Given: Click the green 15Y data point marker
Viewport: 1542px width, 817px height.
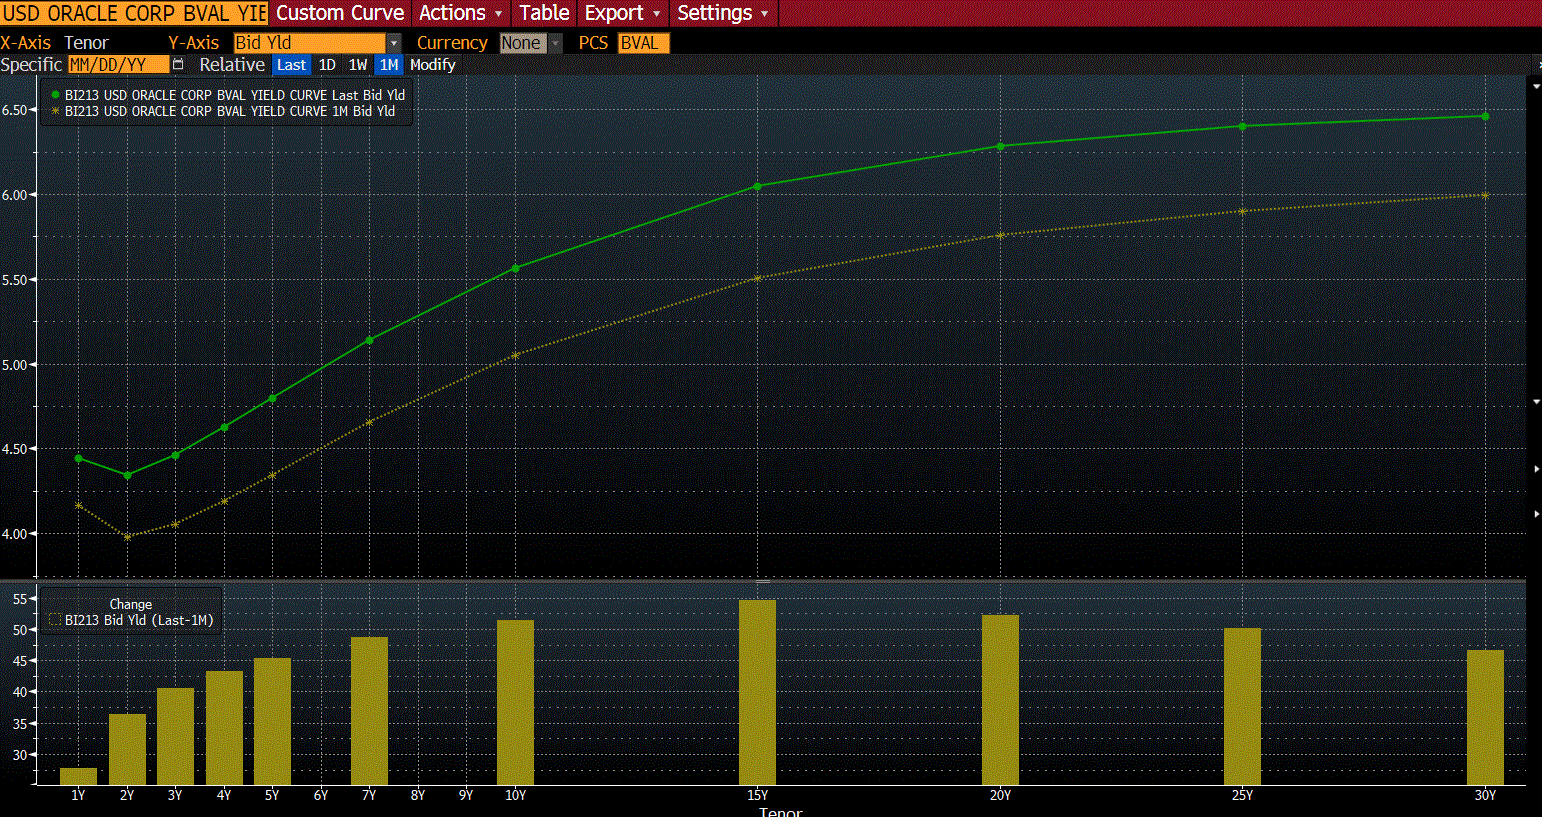Looking at the screenshot, I should [757, 186].
